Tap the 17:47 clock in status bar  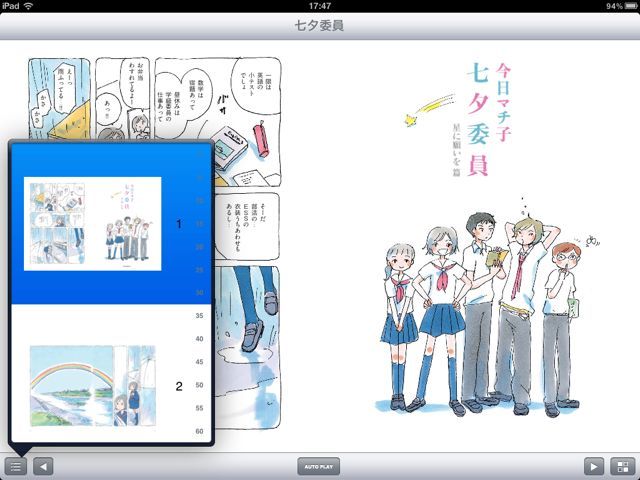320,6
